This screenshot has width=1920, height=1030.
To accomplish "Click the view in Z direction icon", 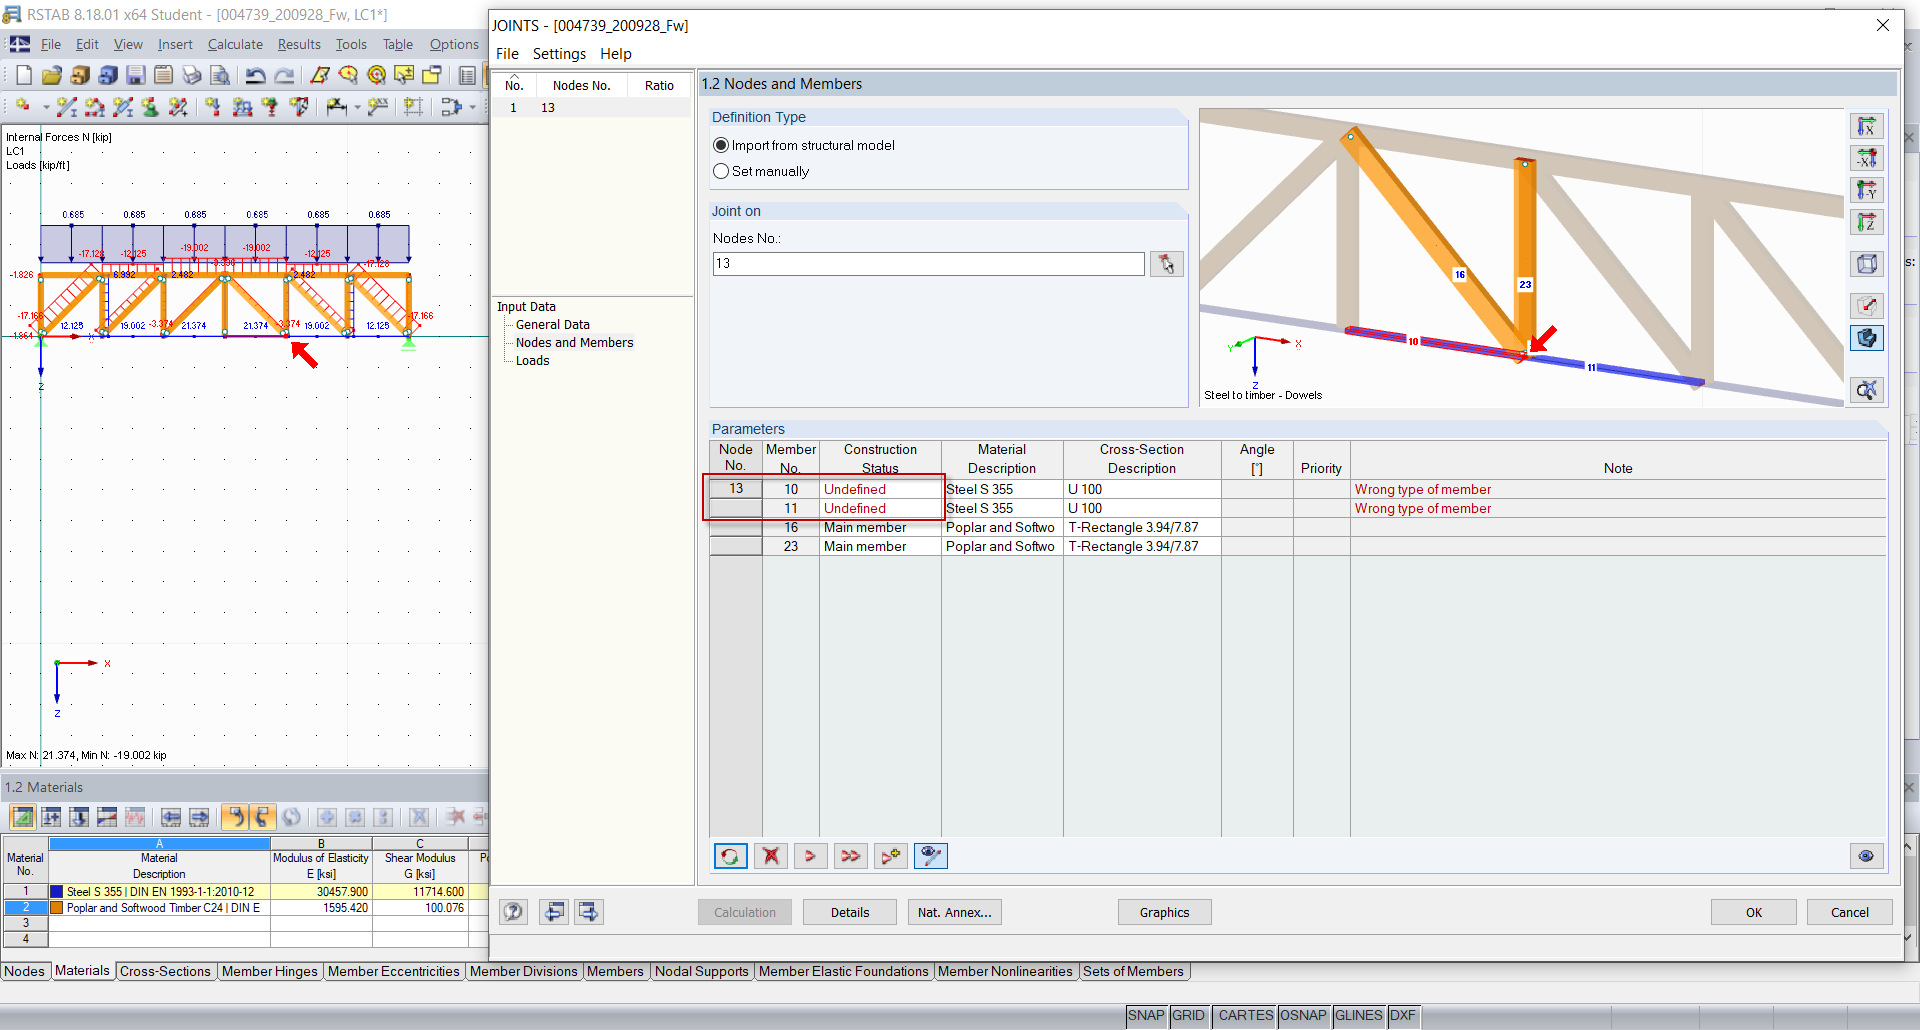I will click(x=1868, y=222).
